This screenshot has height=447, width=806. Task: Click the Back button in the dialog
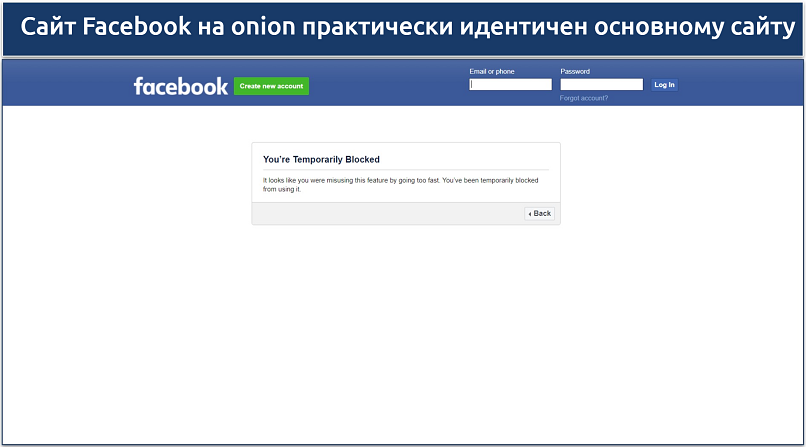tap(539, 213)
